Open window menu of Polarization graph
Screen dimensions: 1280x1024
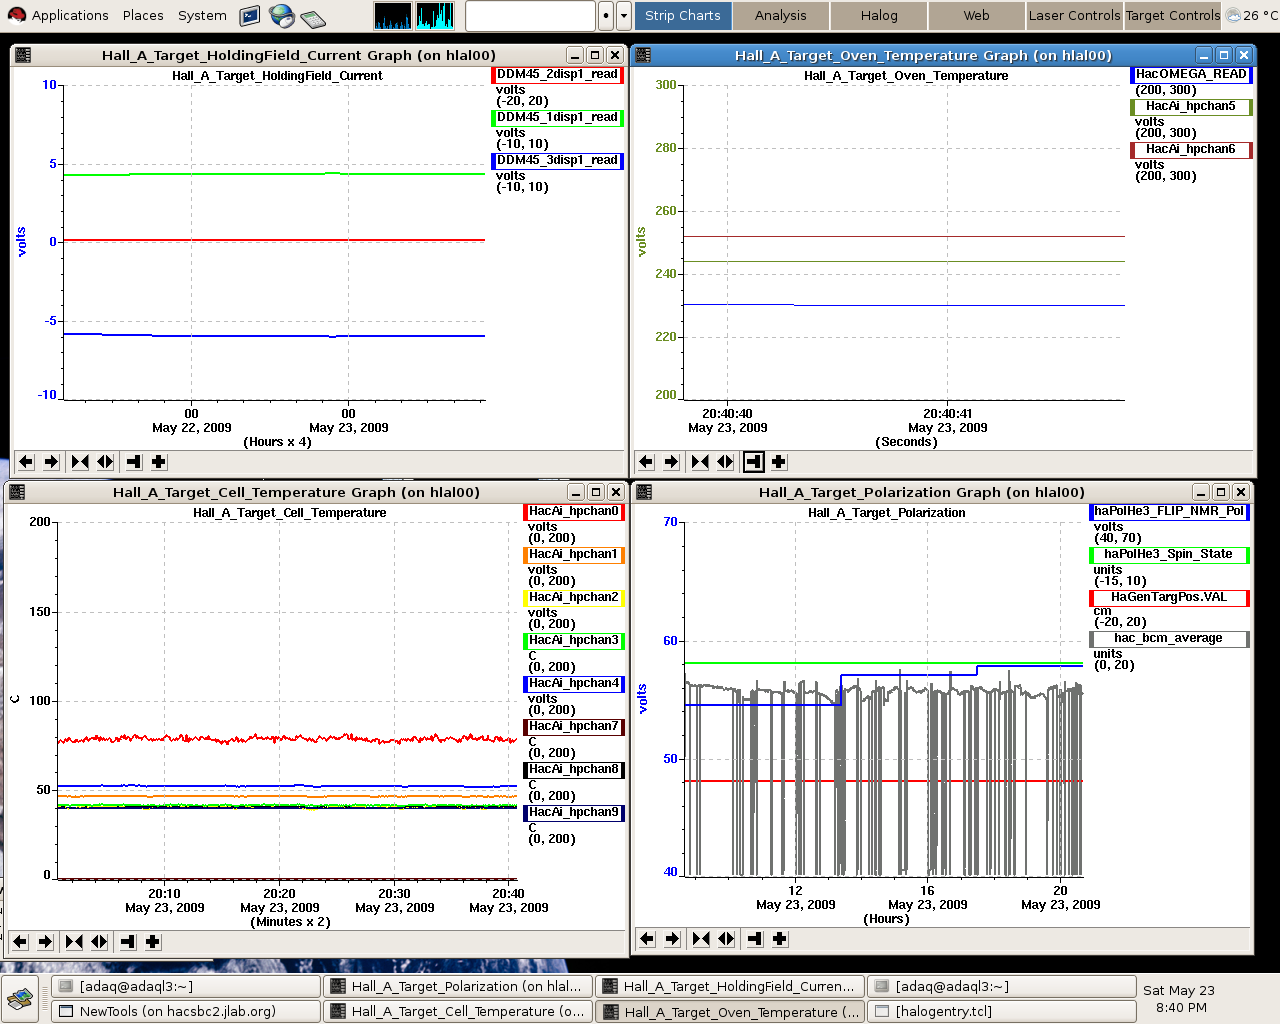coord(643,492)
